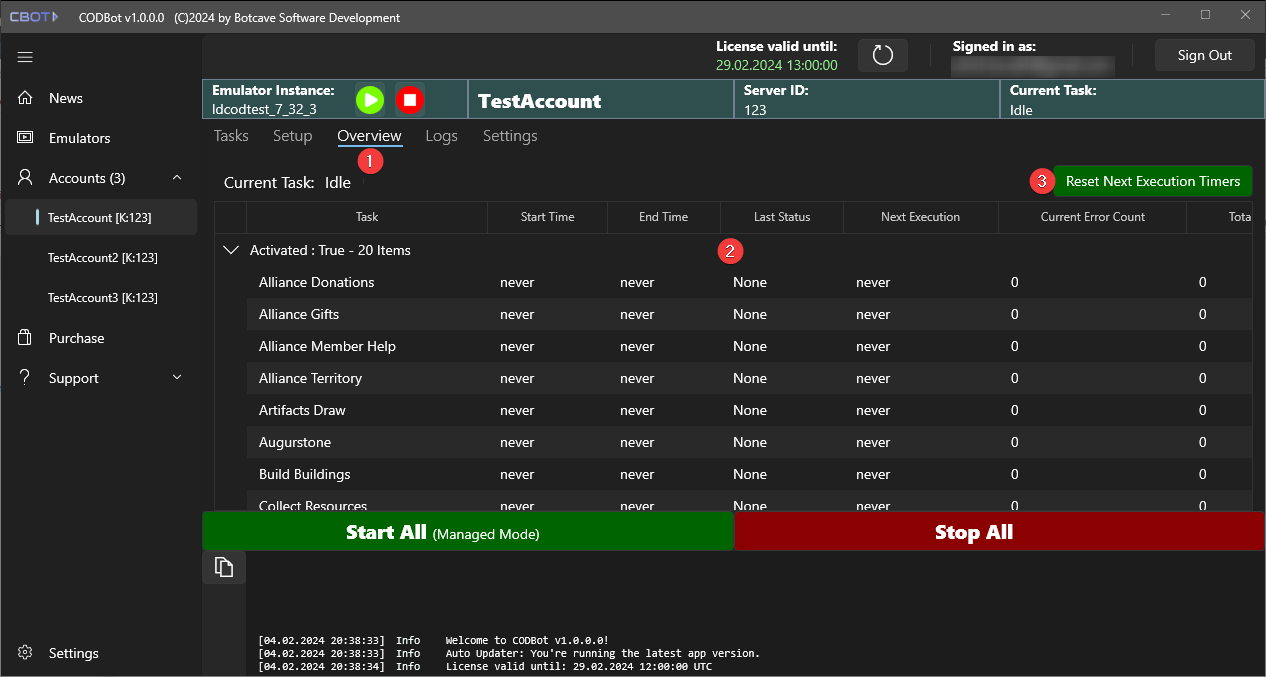The height and width of the screenshot is (677, 1266).
Task: Click the refresh license icon
Action: click(x=882, y=55)
